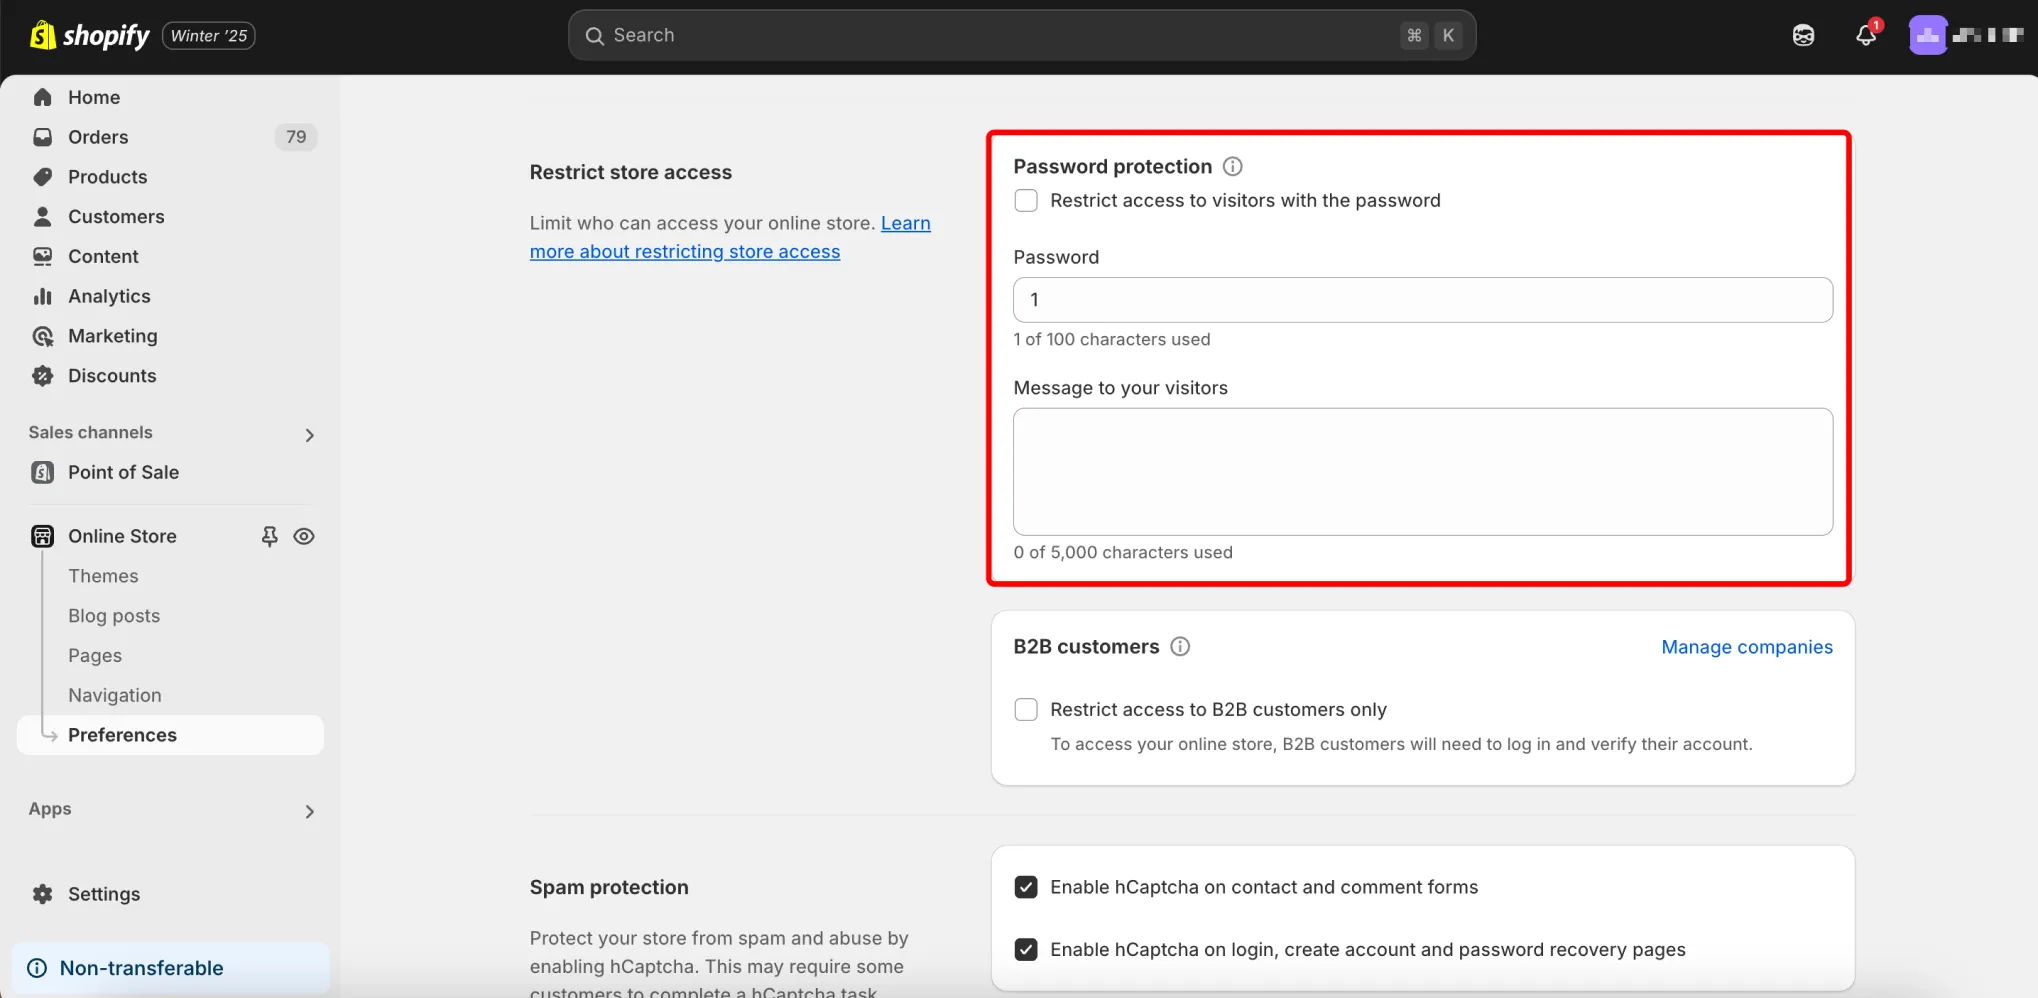Click the Settings gear icon

(x=42, y=894)
